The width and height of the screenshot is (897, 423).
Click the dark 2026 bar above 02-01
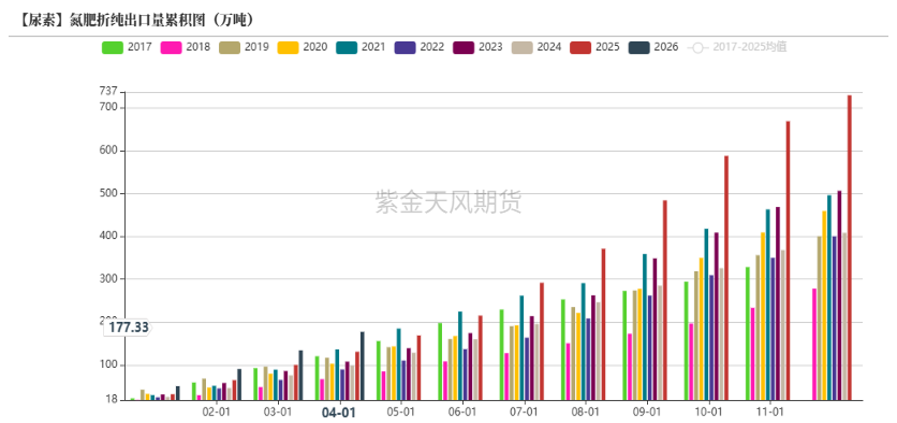239,385
